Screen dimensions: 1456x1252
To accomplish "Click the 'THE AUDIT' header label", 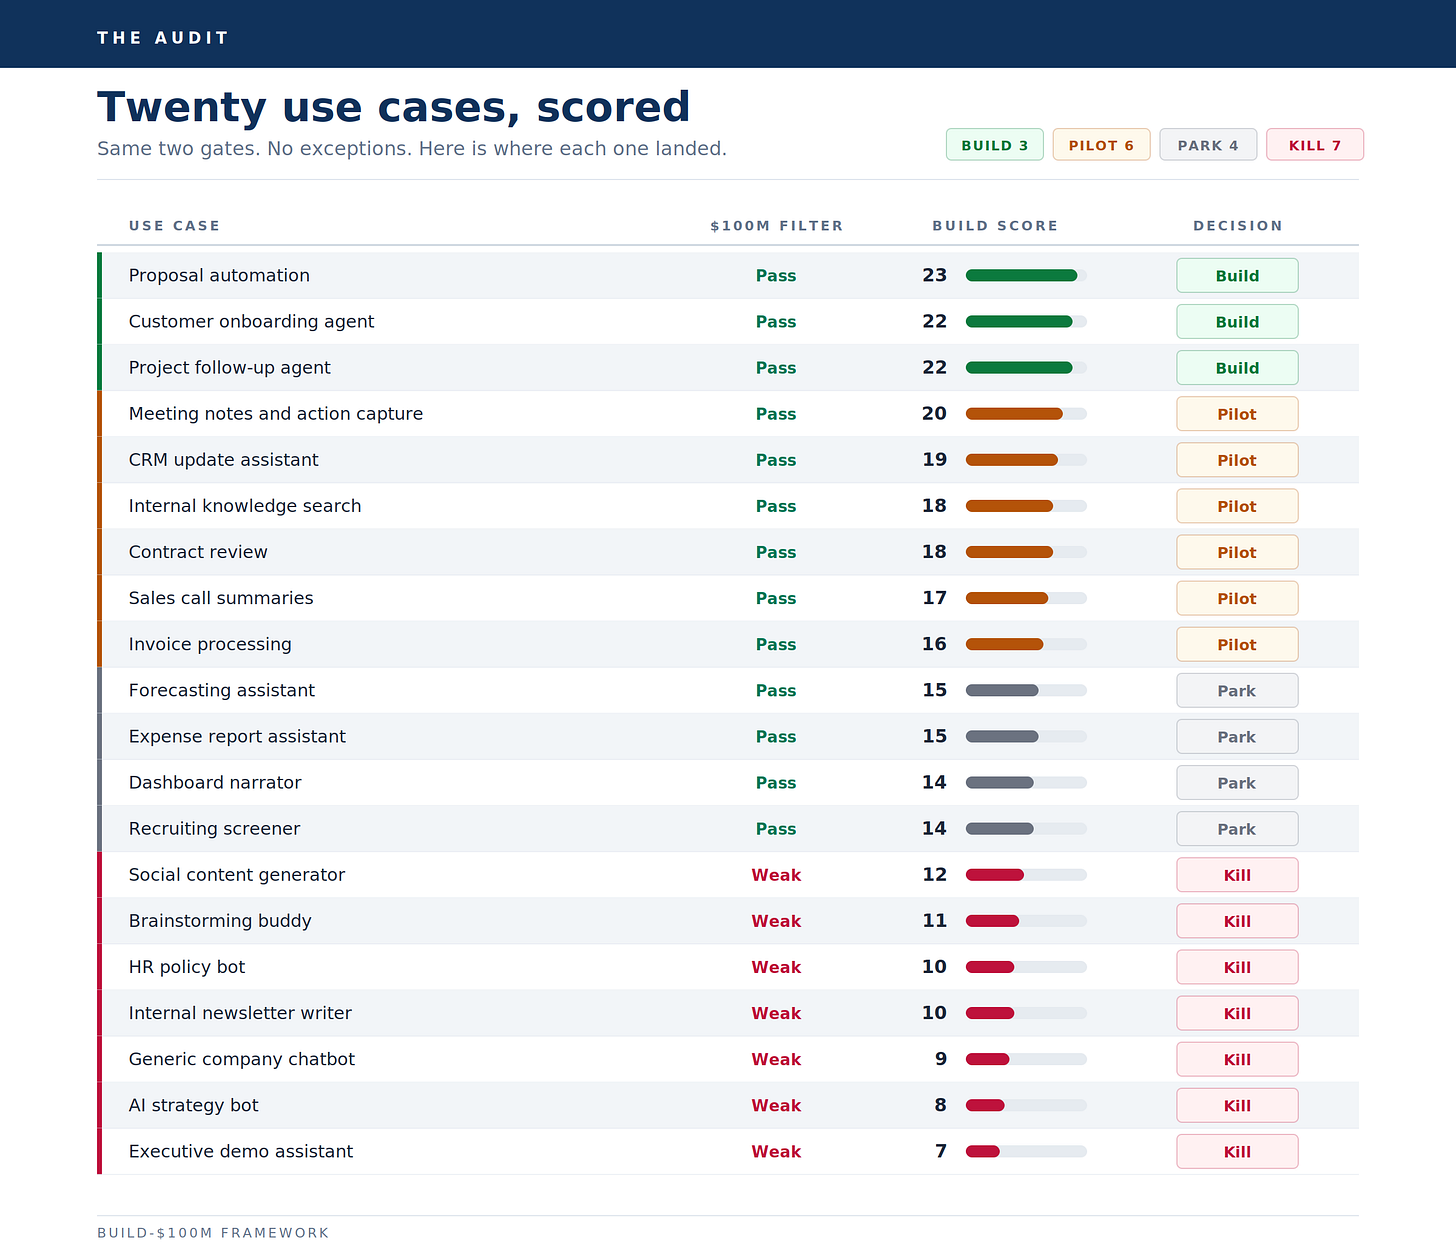I will [163, 38].
